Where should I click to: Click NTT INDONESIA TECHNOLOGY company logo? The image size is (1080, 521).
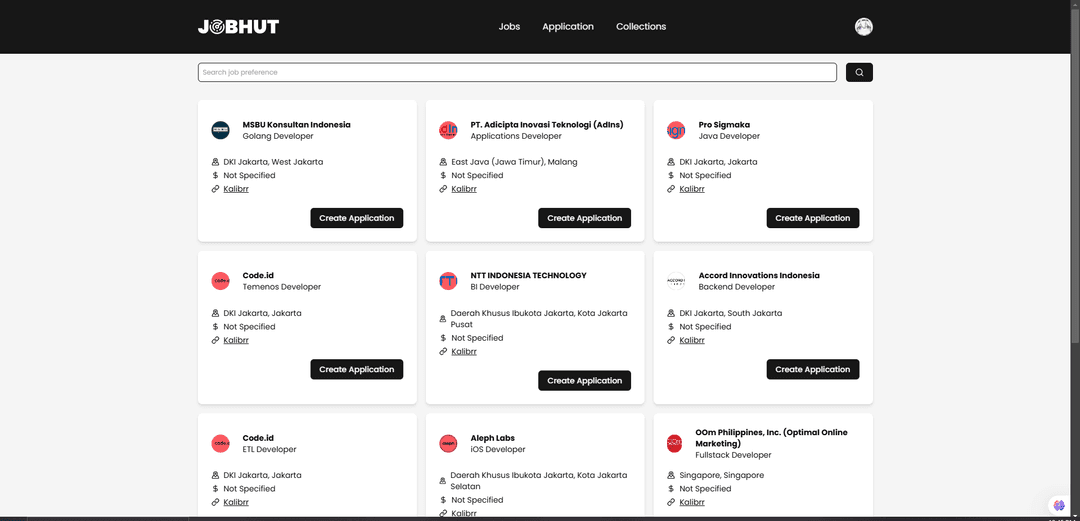(x=448, y=280)
